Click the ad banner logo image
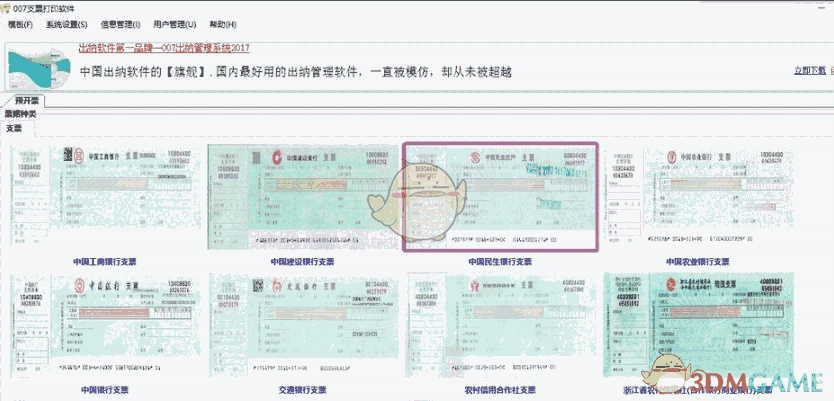This screenshot has width=834, height=401. point(39,68)
